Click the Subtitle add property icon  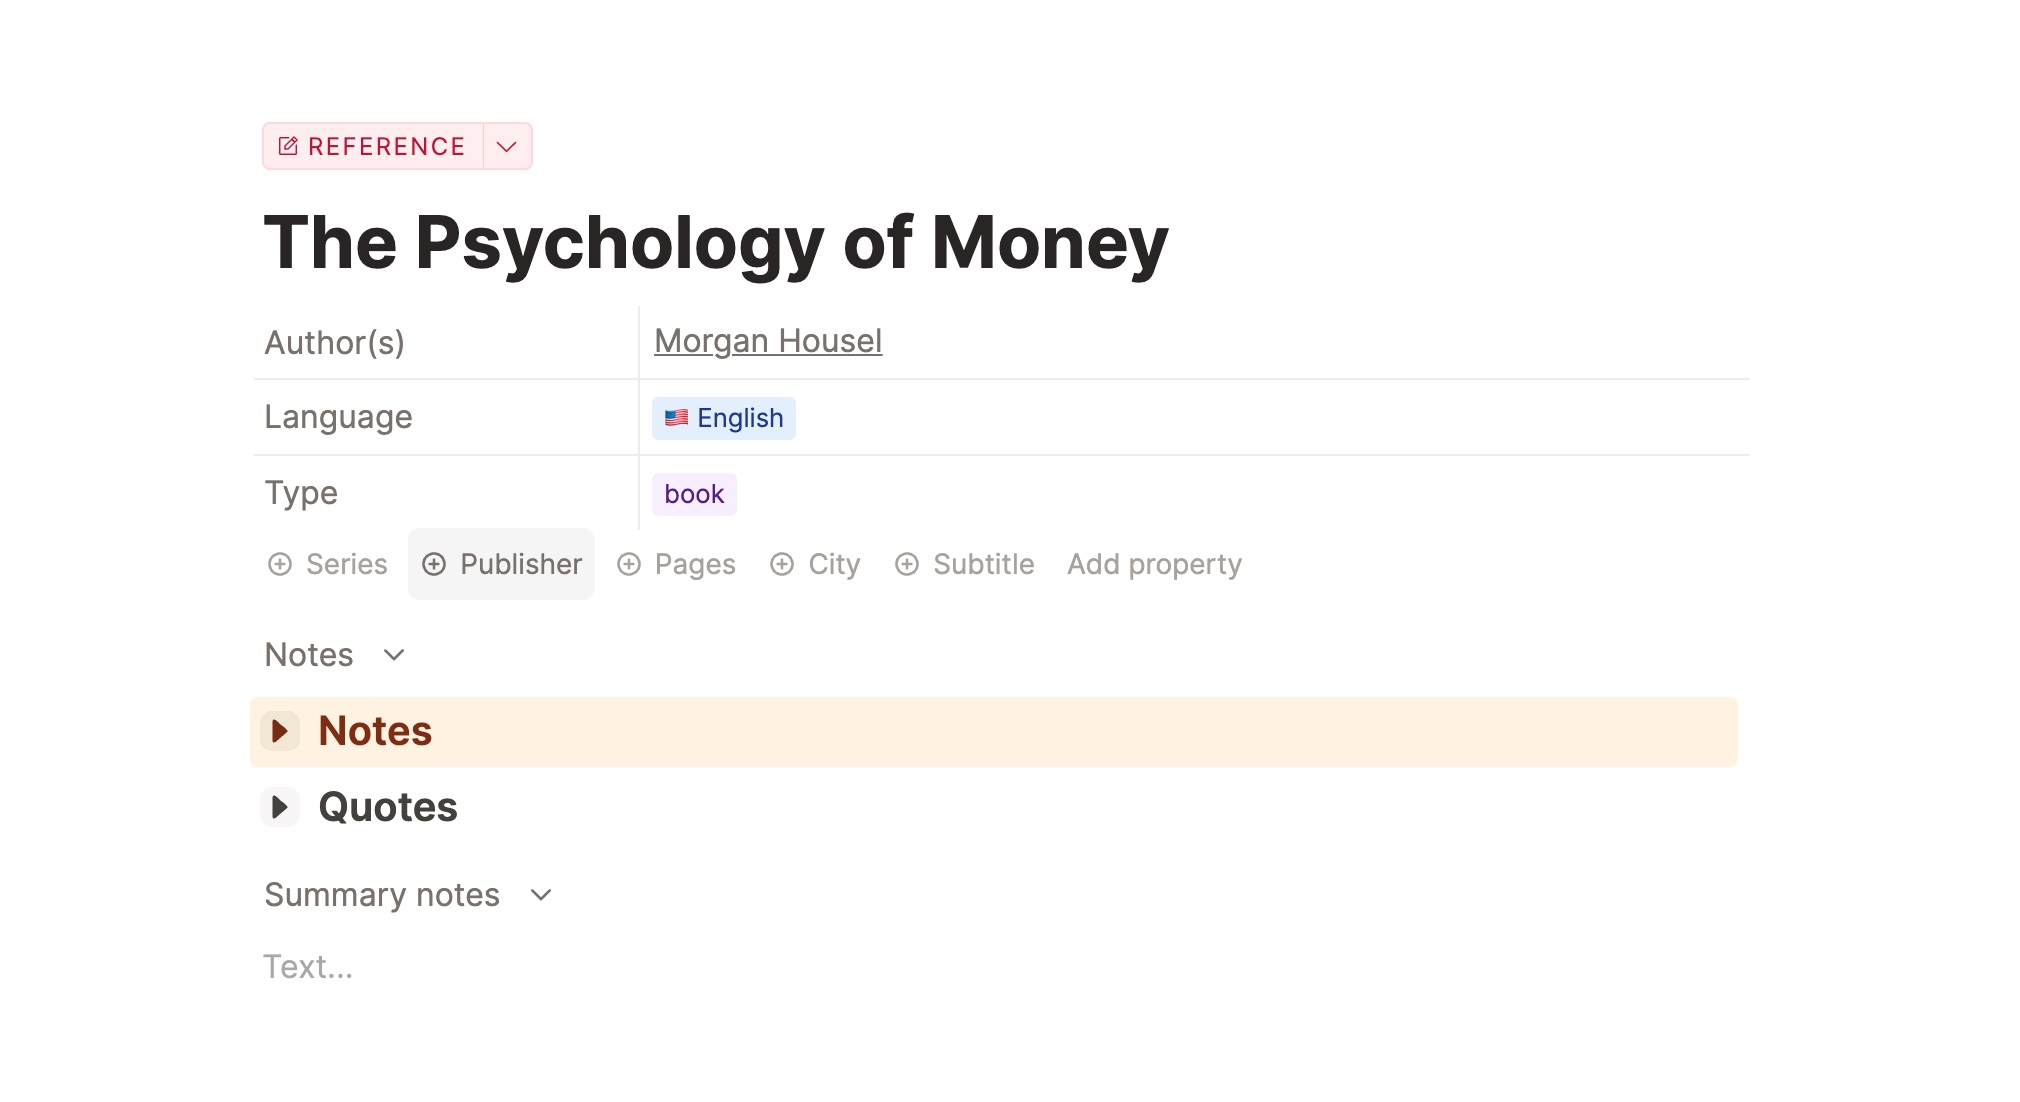[x=906, y=563]
